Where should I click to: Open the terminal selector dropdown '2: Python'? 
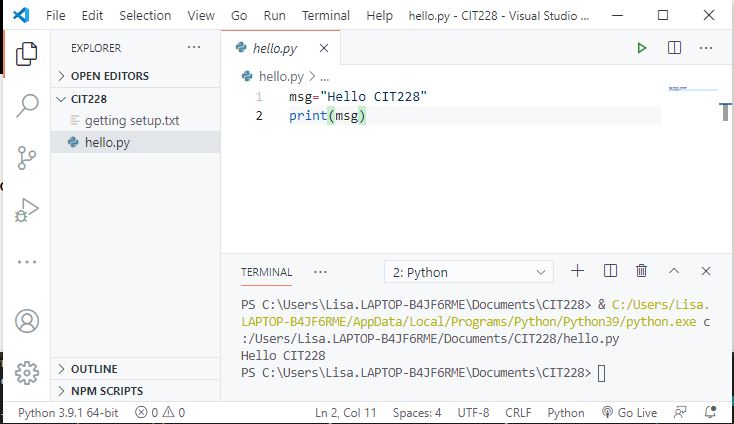point(468,272)
